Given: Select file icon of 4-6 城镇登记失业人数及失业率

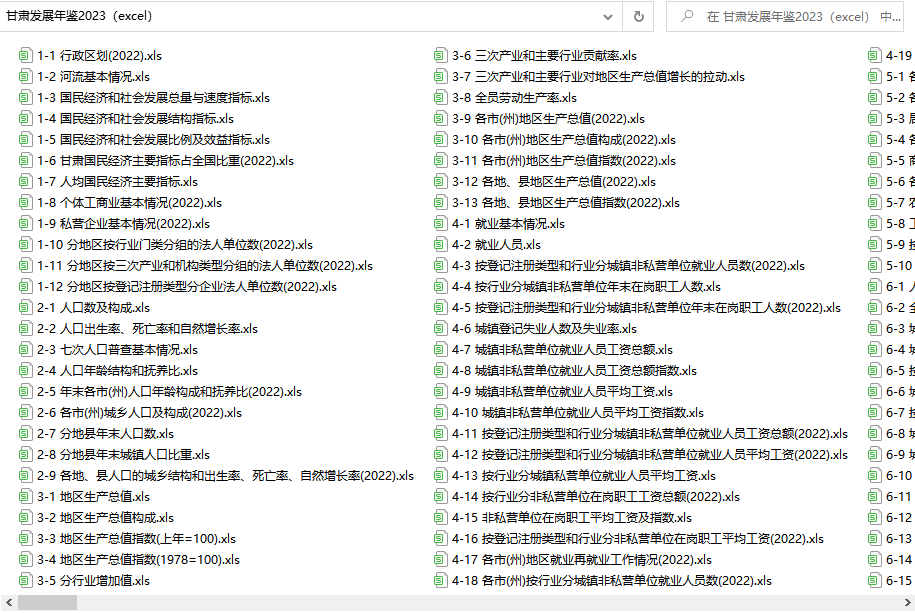Looking at the screenshot, I should point(440,329).
